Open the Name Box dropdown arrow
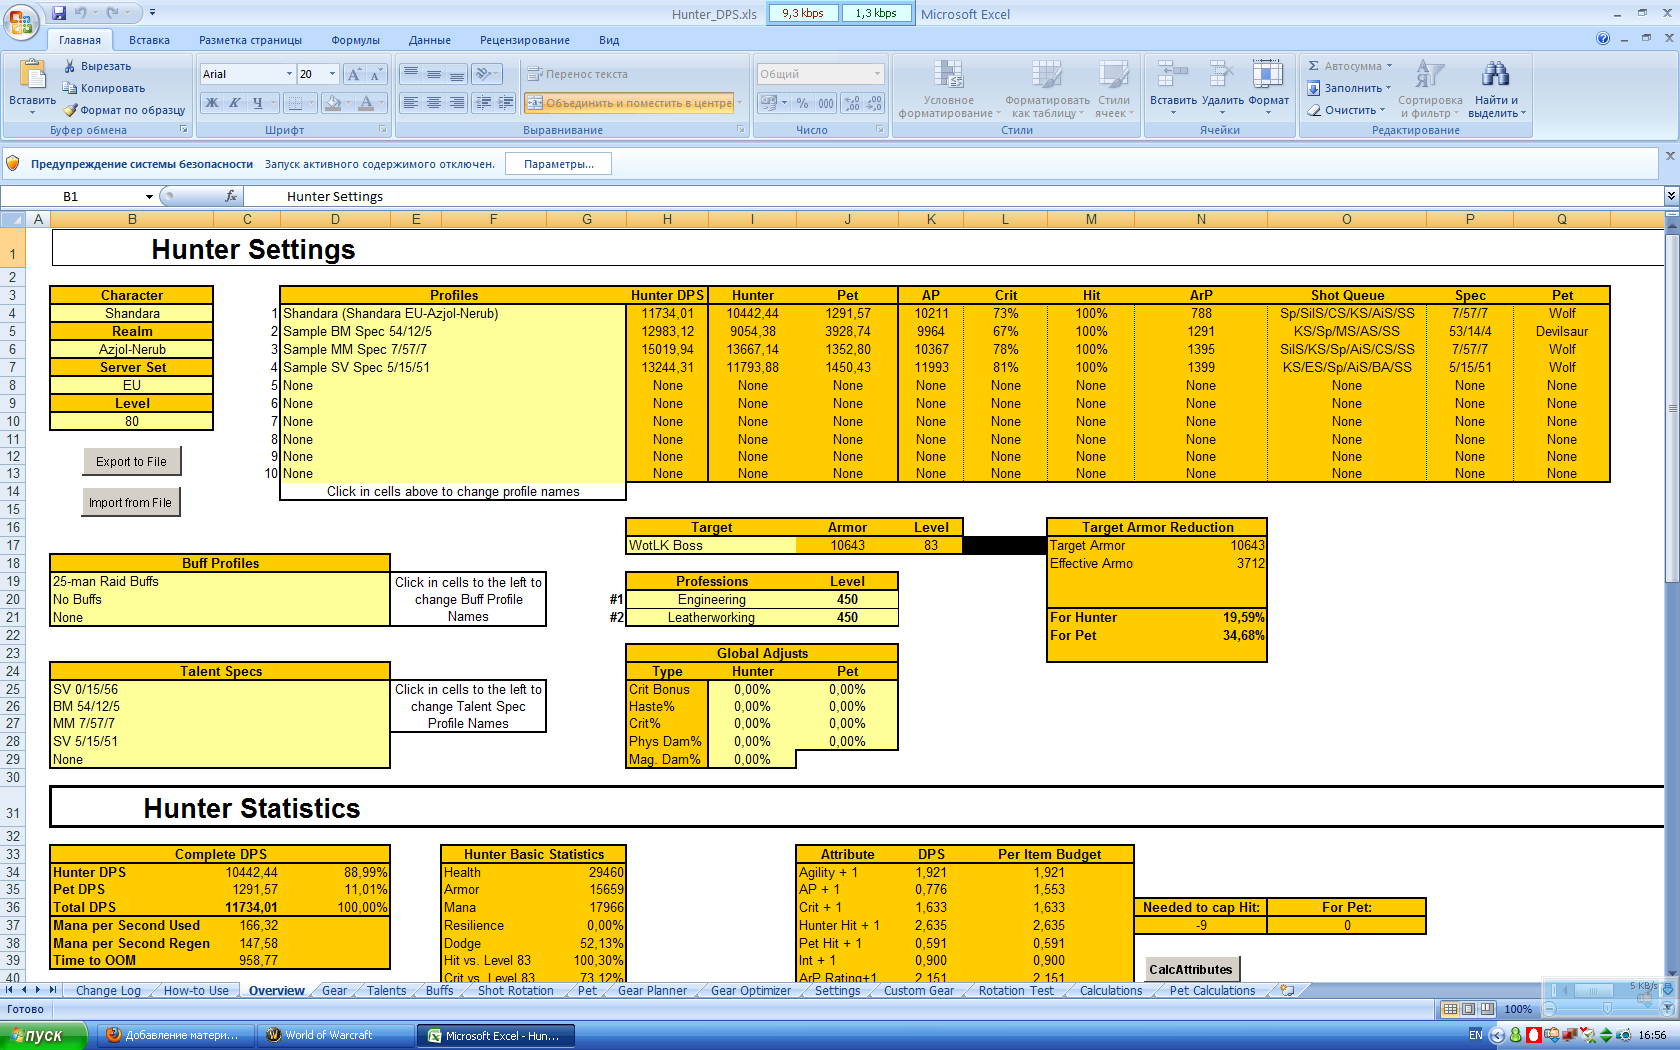This screenshot has width=1680, height=1050. [x=149, y=197]
